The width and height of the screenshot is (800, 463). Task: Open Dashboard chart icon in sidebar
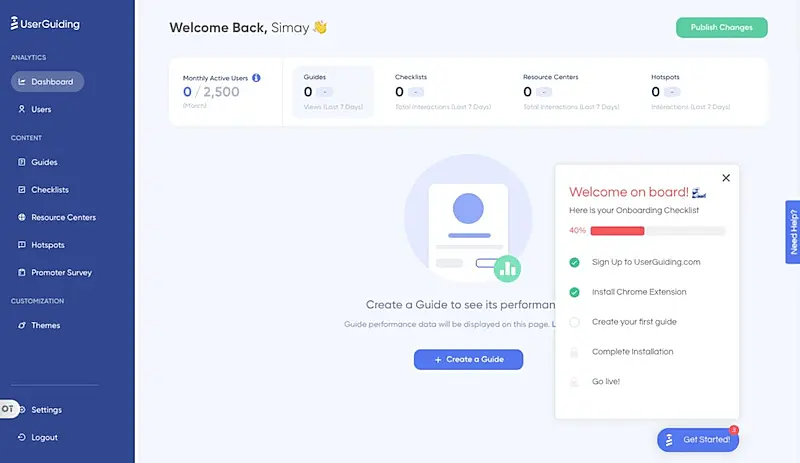[22, 82]
